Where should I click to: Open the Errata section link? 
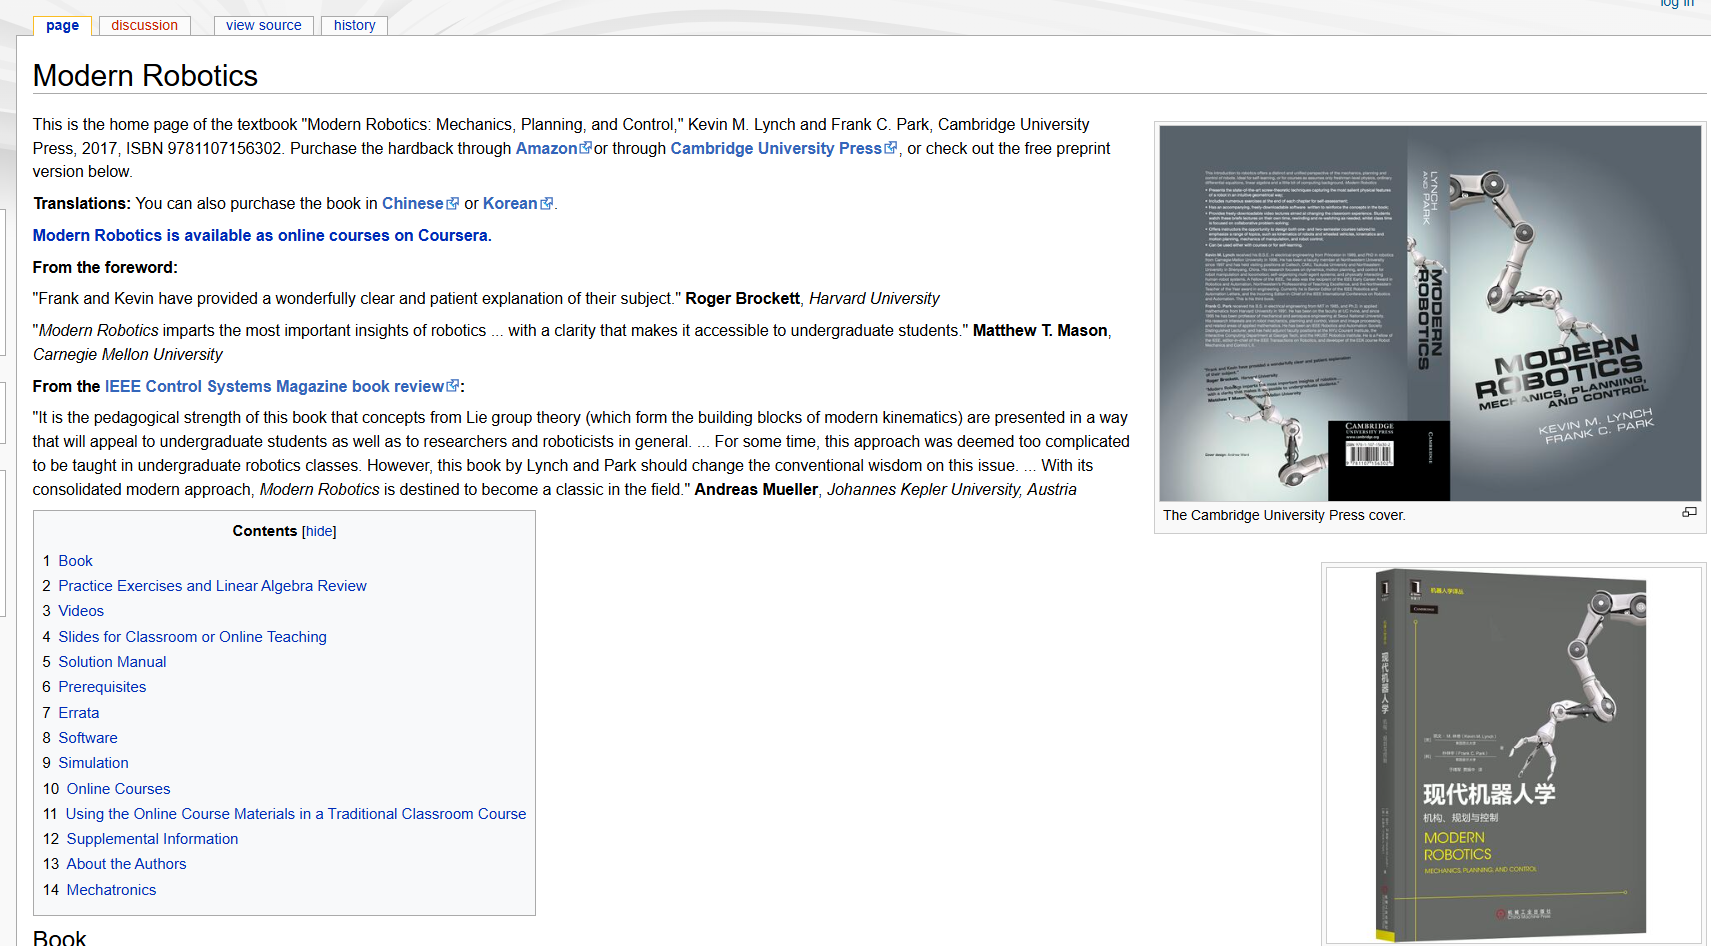pyautogui.click(x=79, y=713)
